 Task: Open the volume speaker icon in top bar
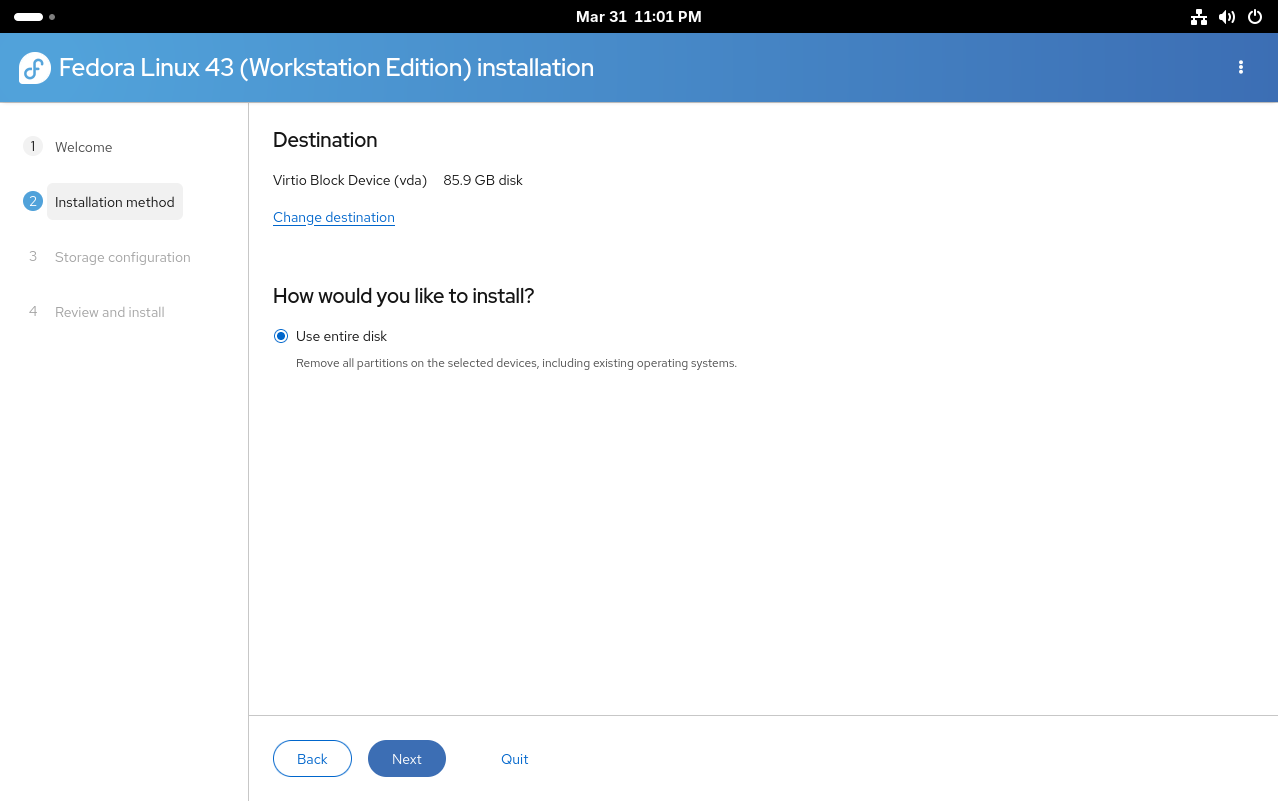tap(1227, 17)
